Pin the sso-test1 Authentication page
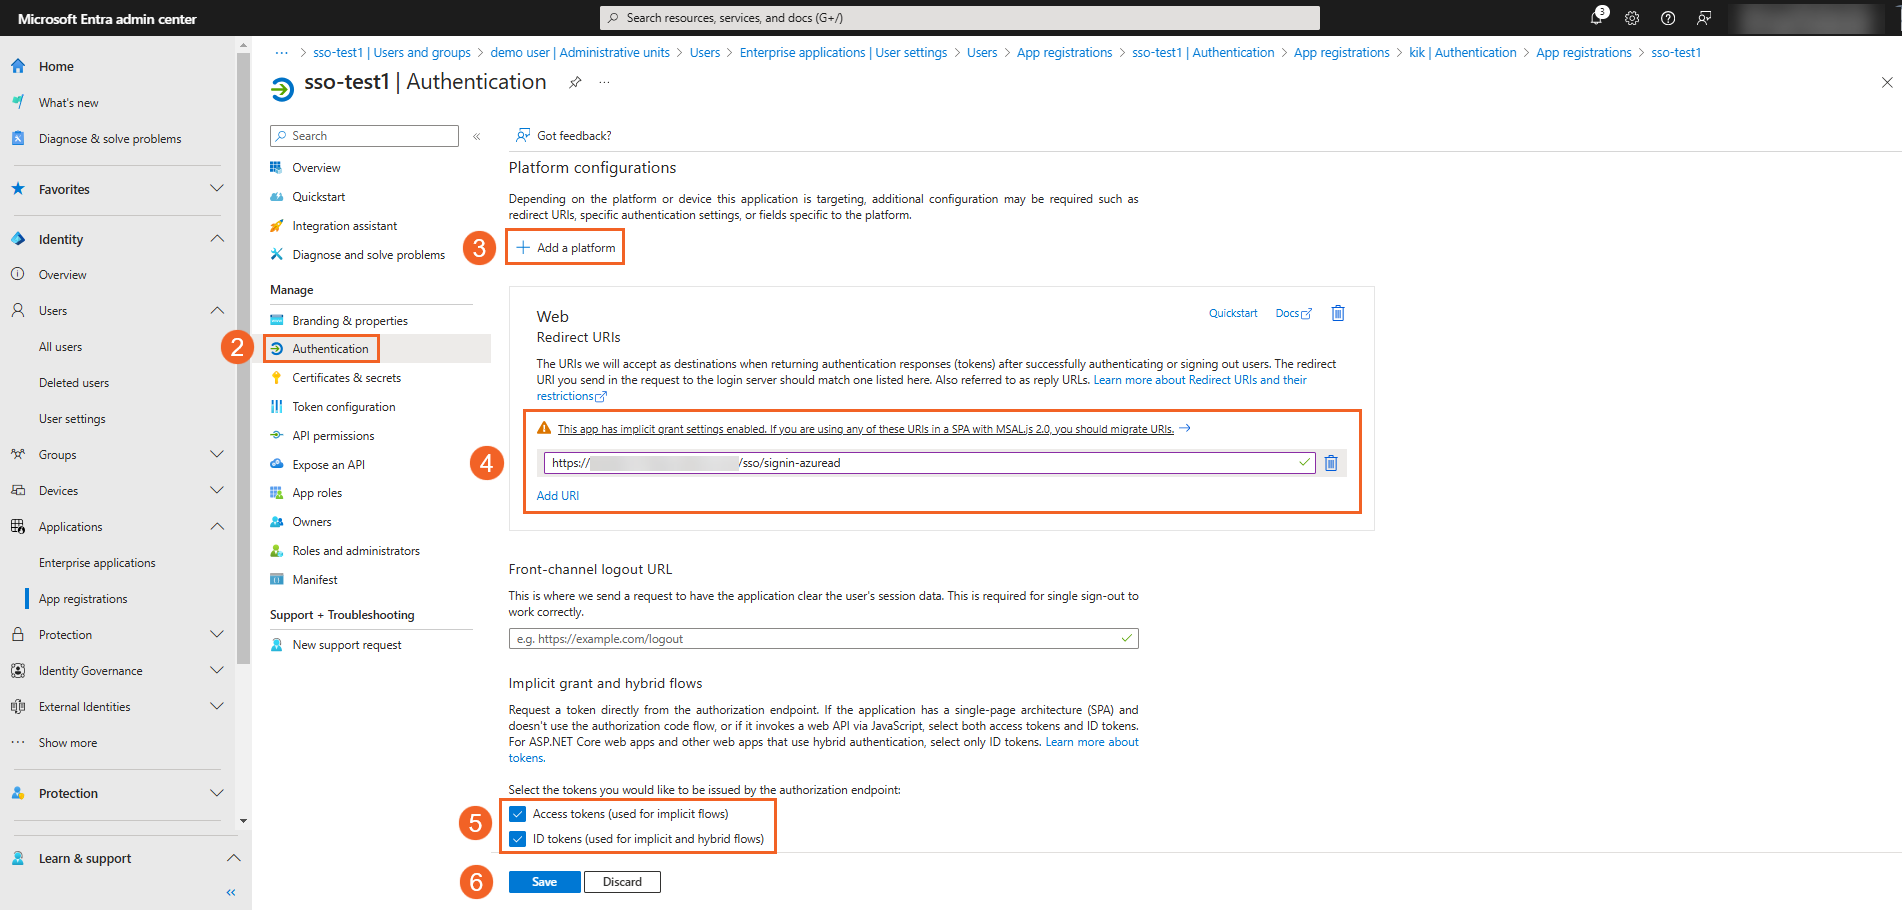Screen dimensions: 1902x910 point(575,83)
